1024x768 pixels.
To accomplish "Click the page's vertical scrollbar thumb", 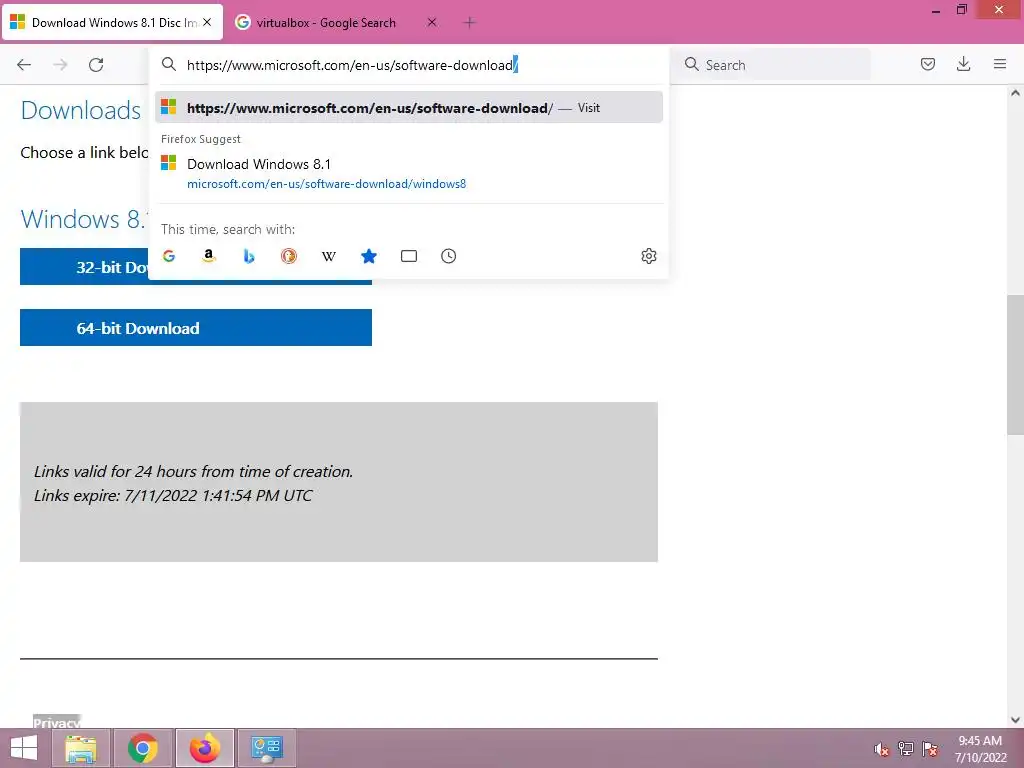I will click(1015, 364).
